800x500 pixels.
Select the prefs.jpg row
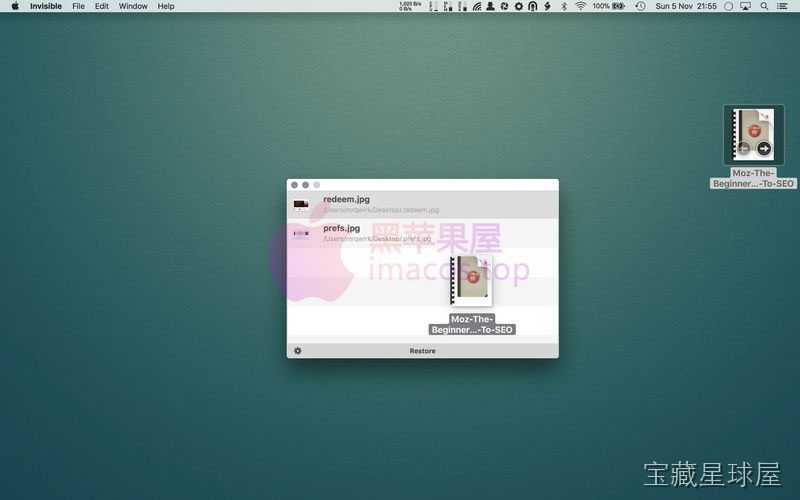click(x=422, y=234)
